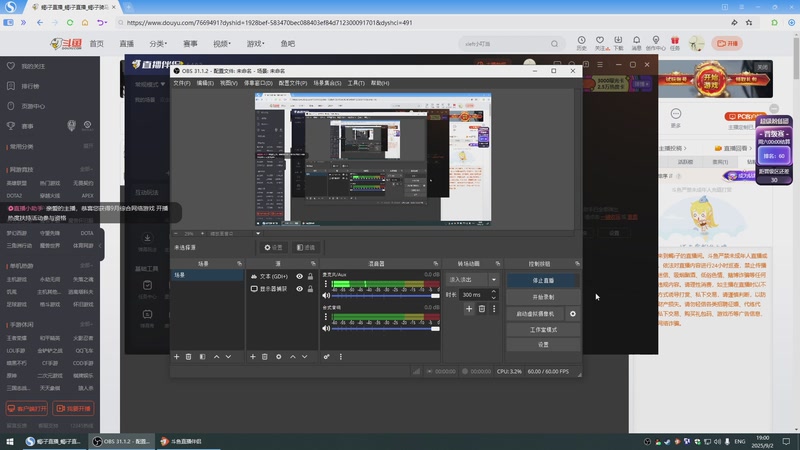Click the Douyu search input field

pos(505,44)
